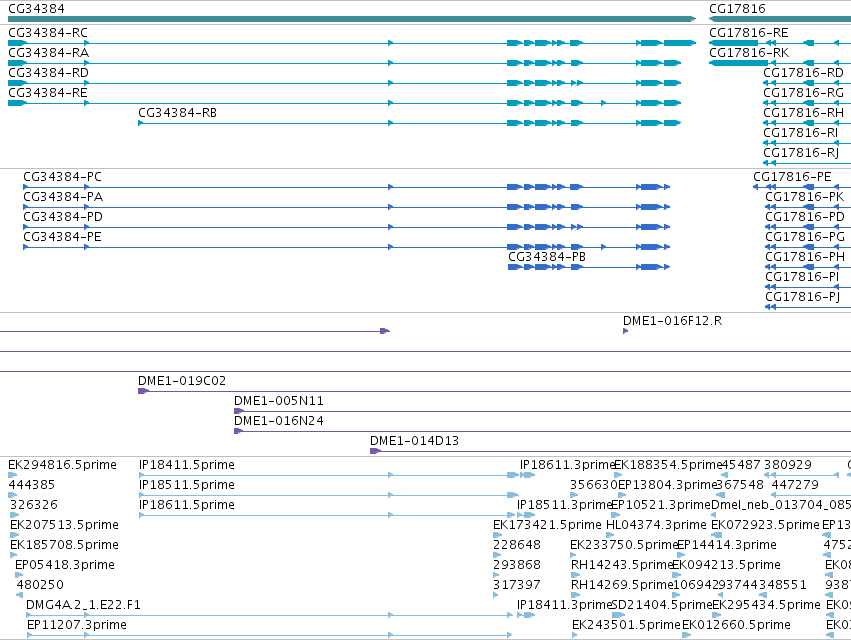Select the CG17816-RH transcript label

tap(803, 113)
